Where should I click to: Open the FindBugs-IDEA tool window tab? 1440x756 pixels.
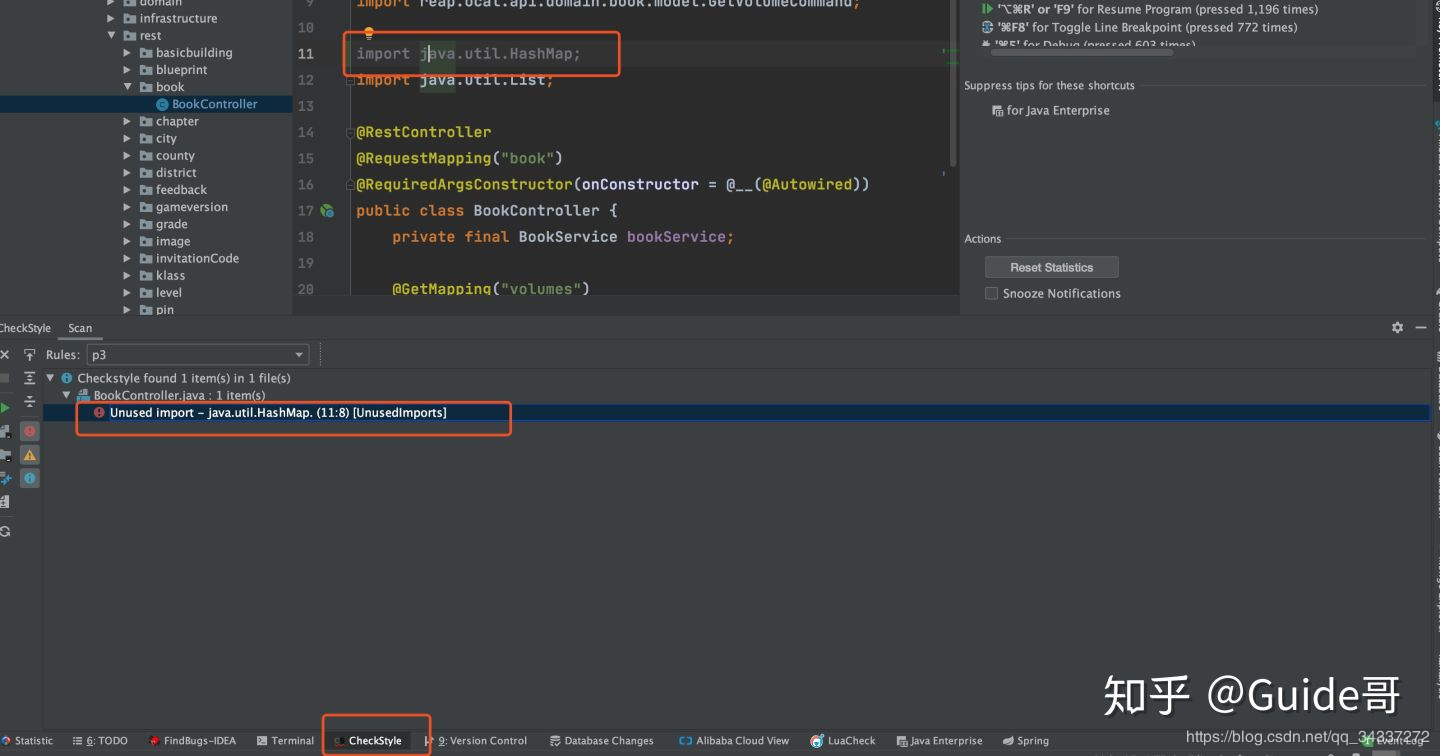click(x=192, y=741)
